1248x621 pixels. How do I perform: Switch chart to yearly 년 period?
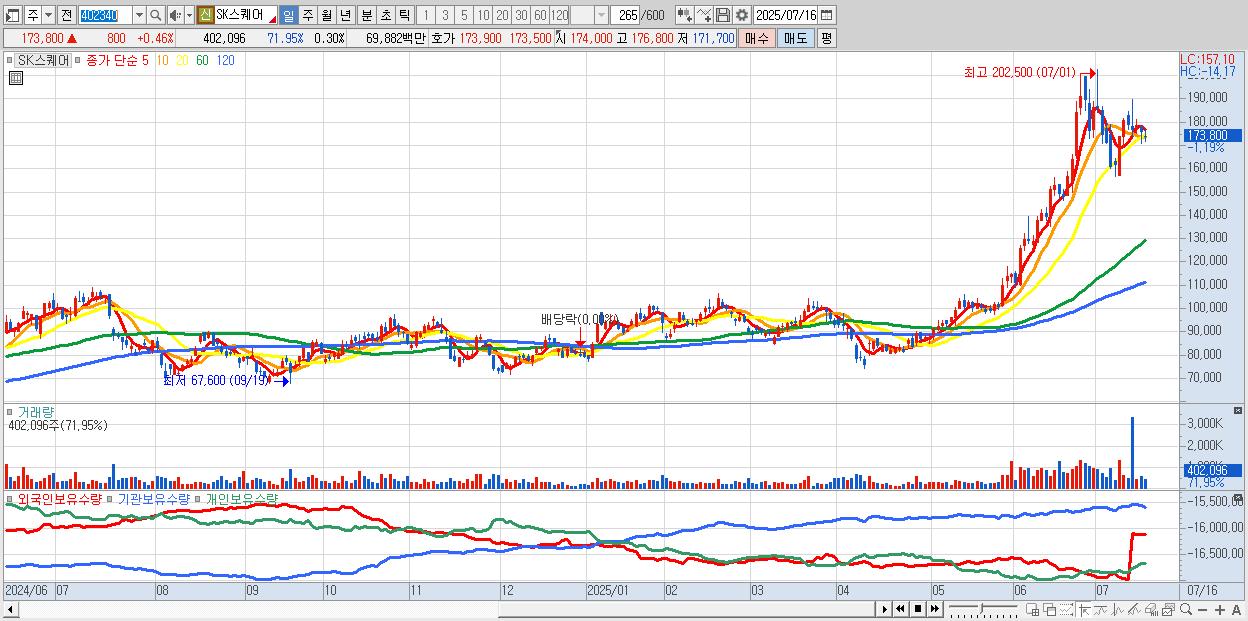(x=345, y=15)
